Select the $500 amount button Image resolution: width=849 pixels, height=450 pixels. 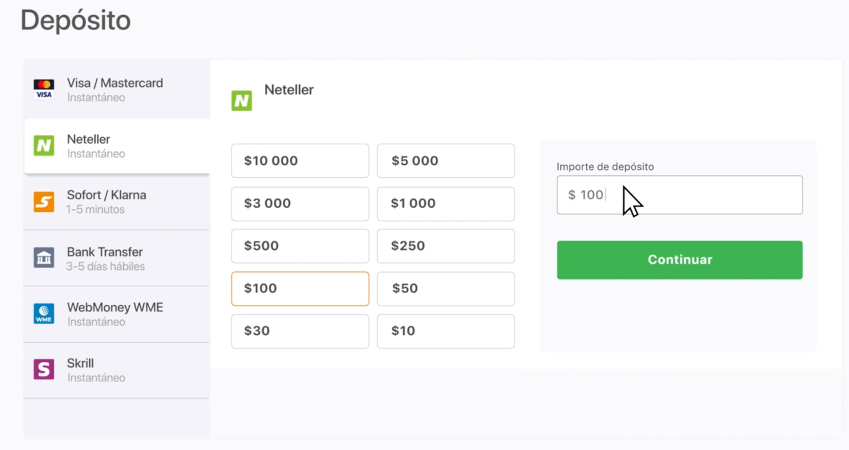300,246
